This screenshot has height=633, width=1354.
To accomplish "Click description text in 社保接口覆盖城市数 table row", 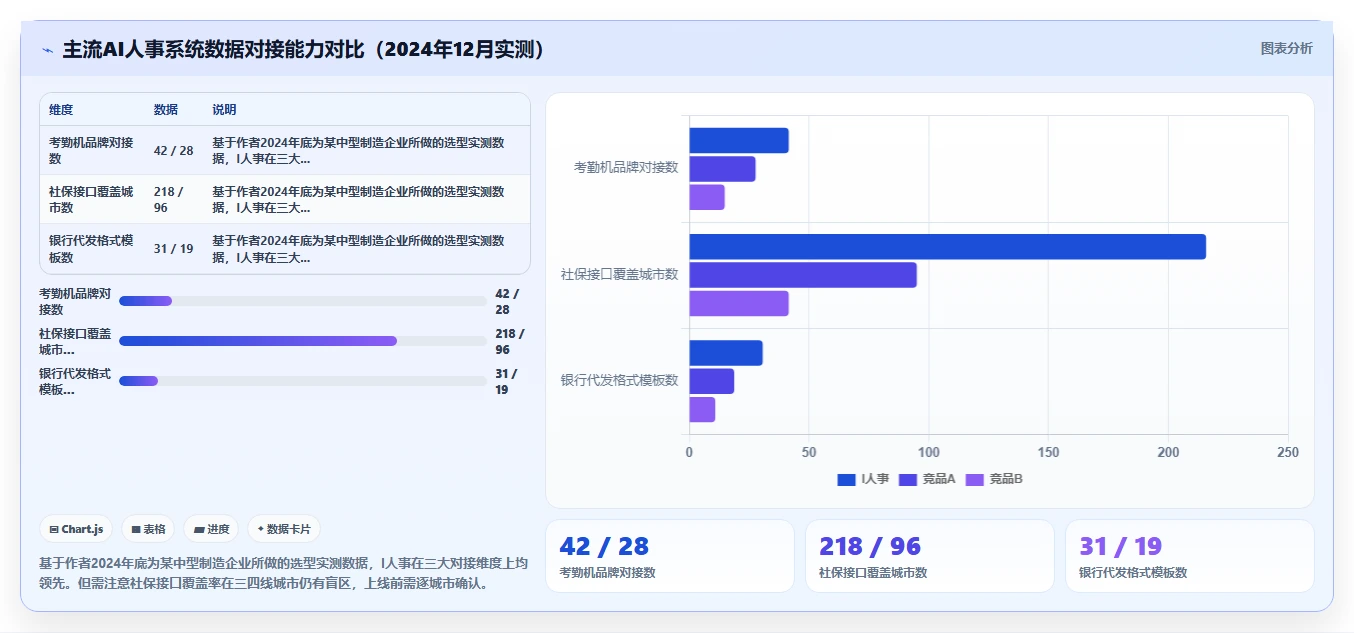I will (358, 200).
